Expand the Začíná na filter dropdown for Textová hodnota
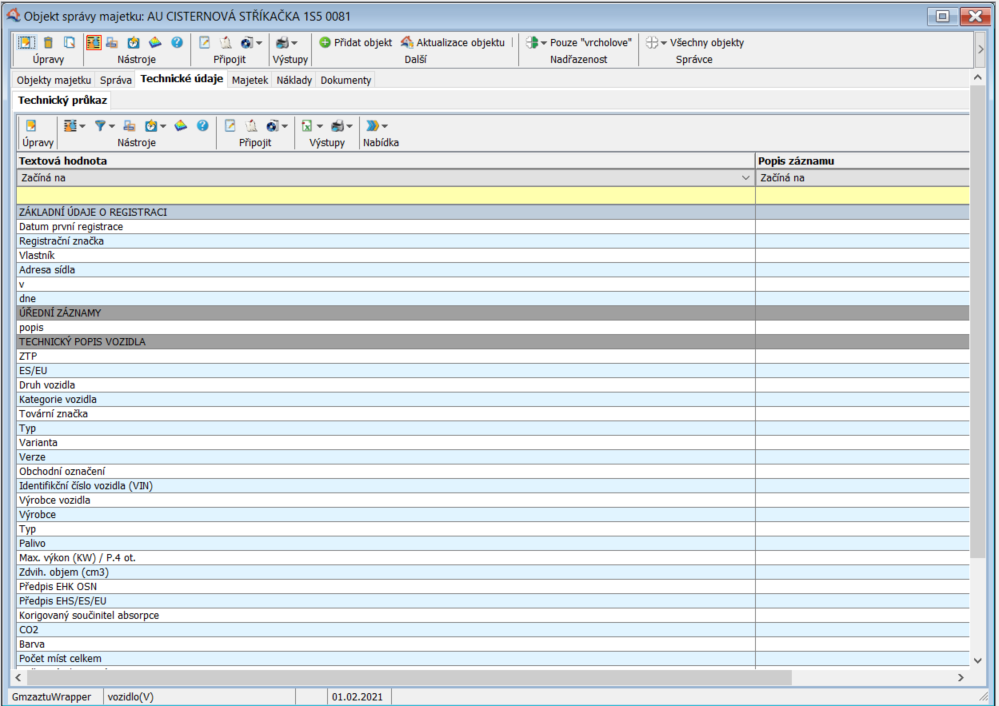Image resolution: width=999 pixels, height=706 pixels. 745,178
